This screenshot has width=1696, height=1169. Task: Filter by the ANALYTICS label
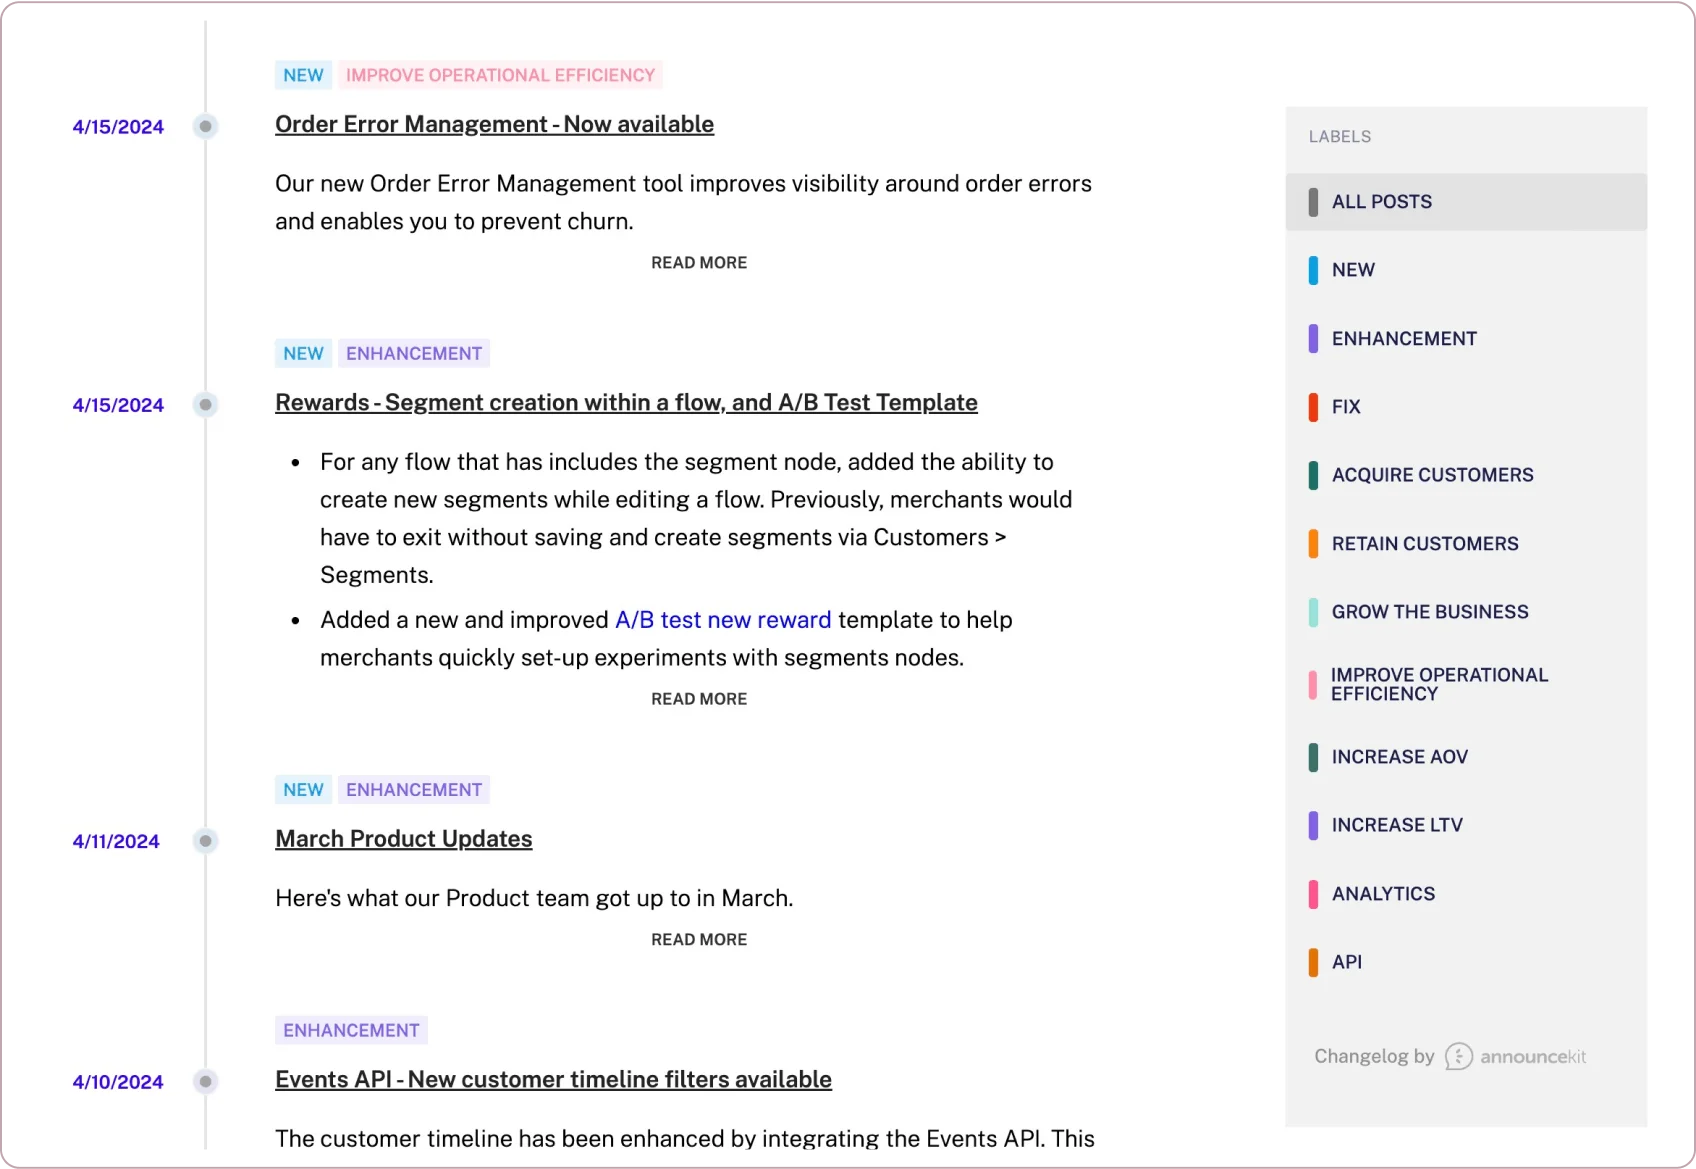pyautogui.click(x=1382, y=894)
